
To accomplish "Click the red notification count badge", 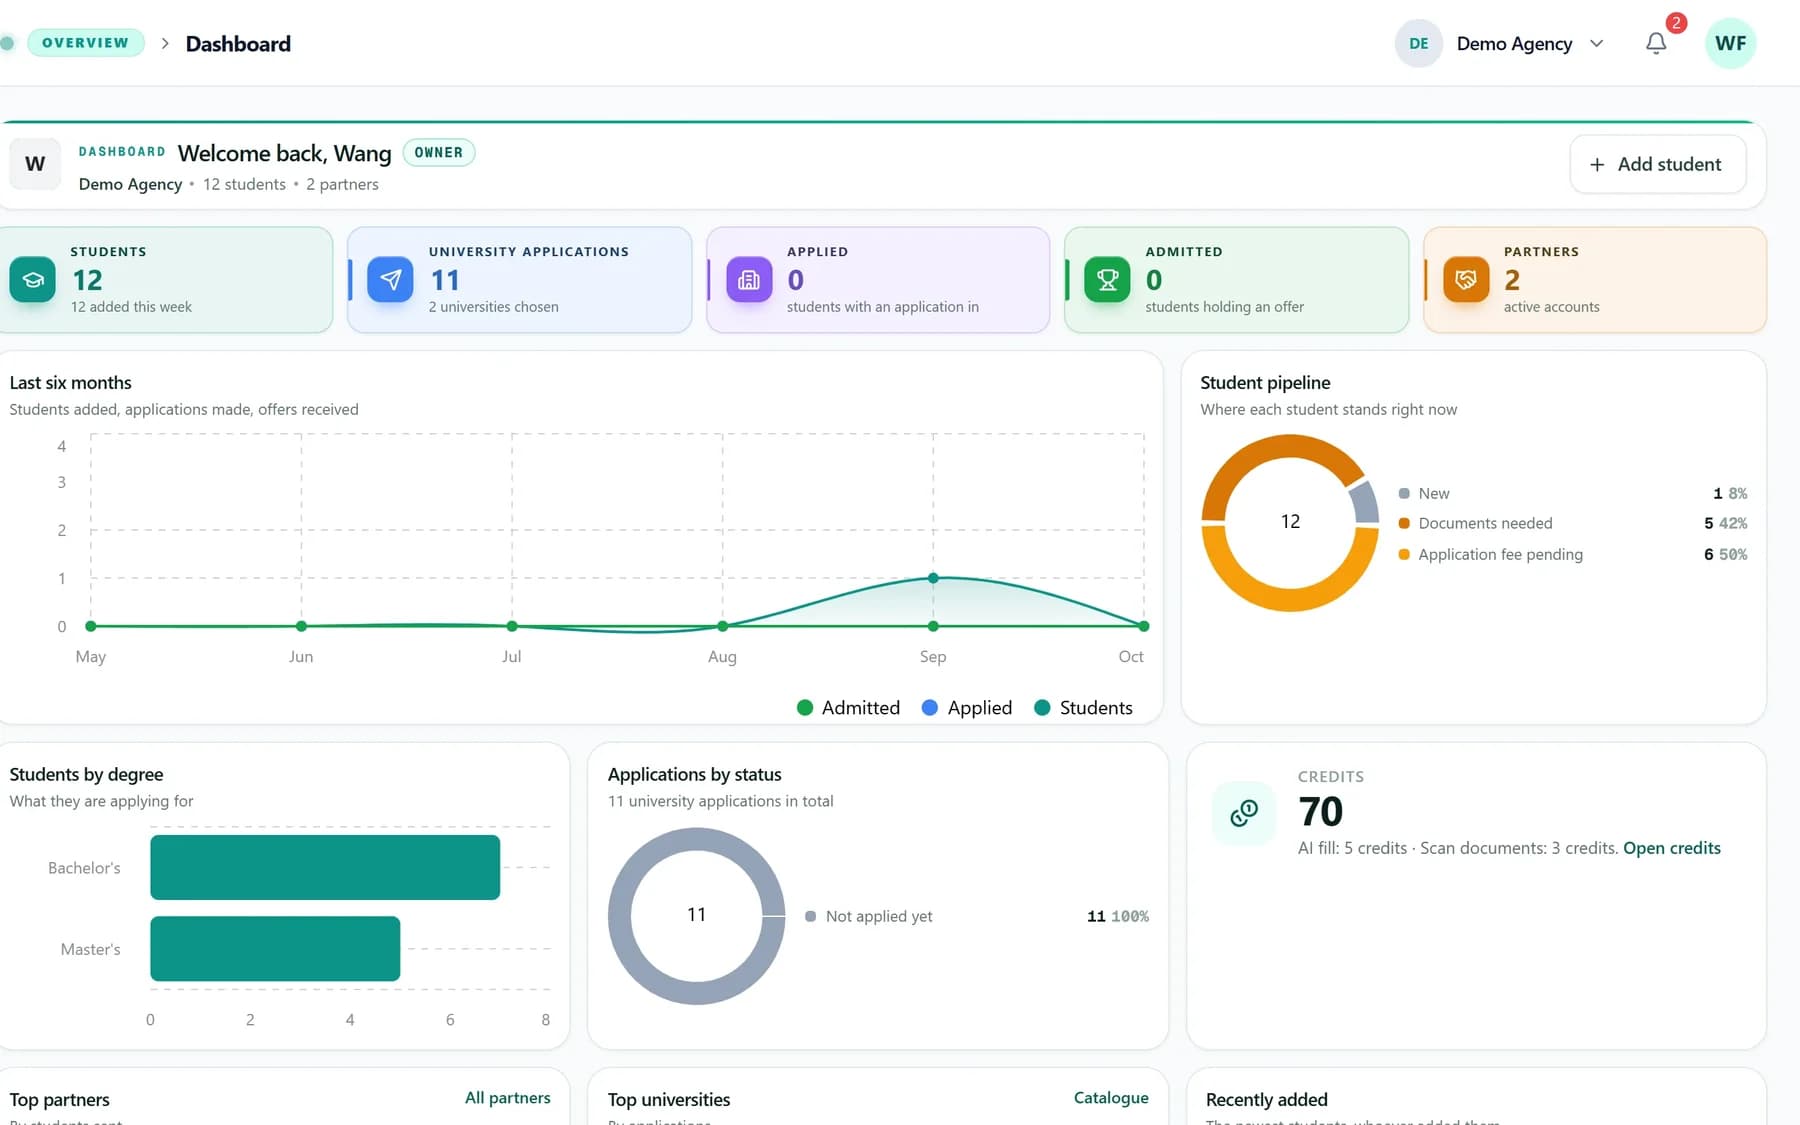I will (1676, 23).
